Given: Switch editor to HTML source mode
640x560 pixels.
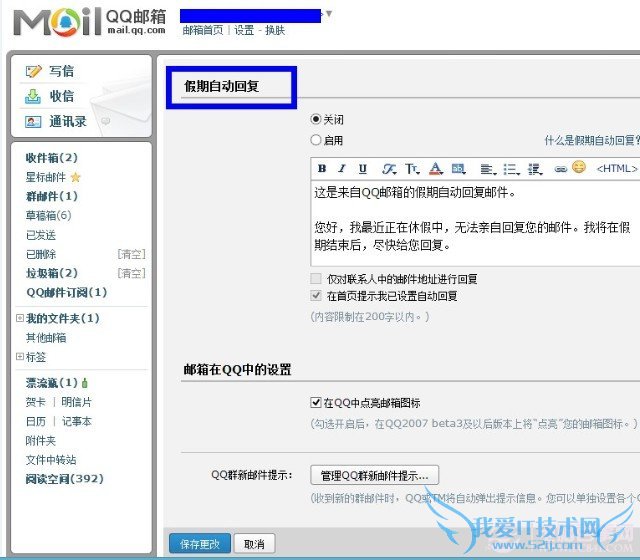Looking at the screenshot, I should 617,169.
